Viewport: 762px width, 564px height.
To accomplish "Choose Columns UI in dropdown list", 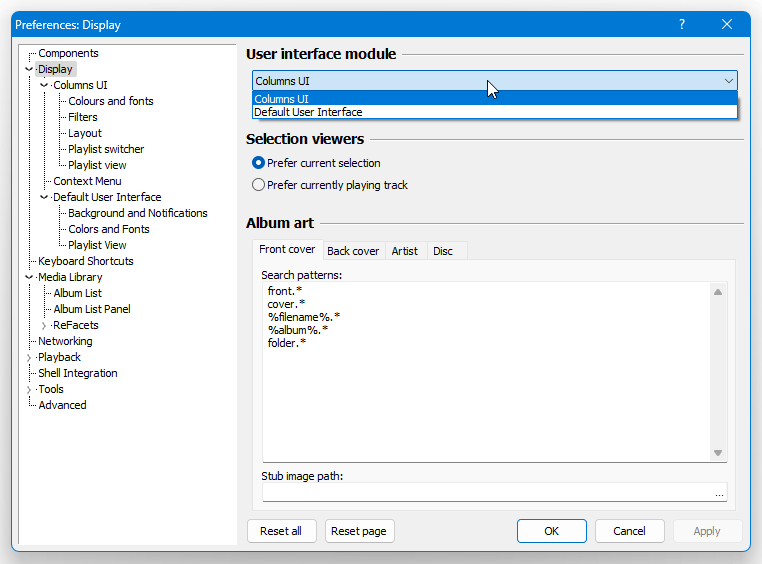I will [x=495, y=99].
